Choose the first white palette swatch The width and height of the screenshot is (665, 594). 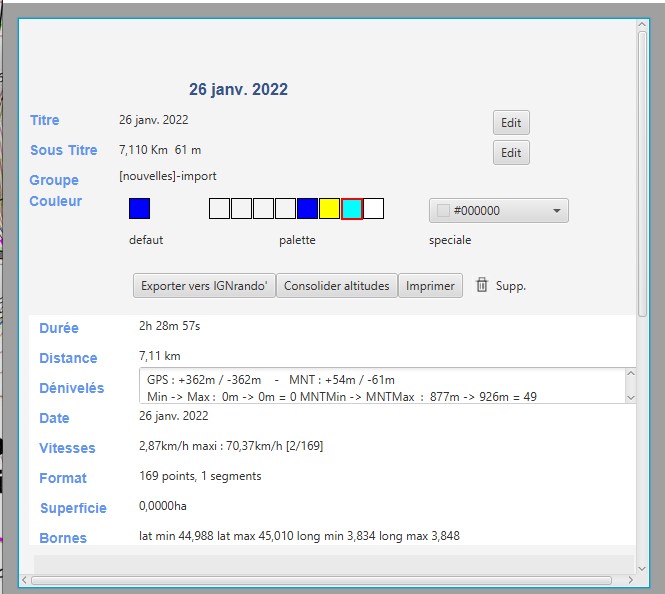point(219,209)
